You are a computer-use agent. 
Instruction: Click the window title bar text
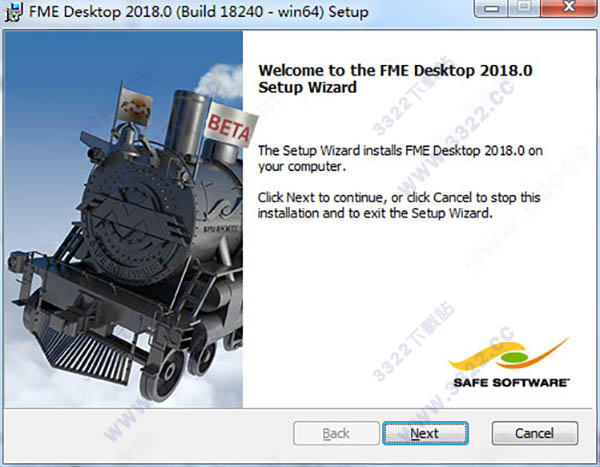[199, 12]
